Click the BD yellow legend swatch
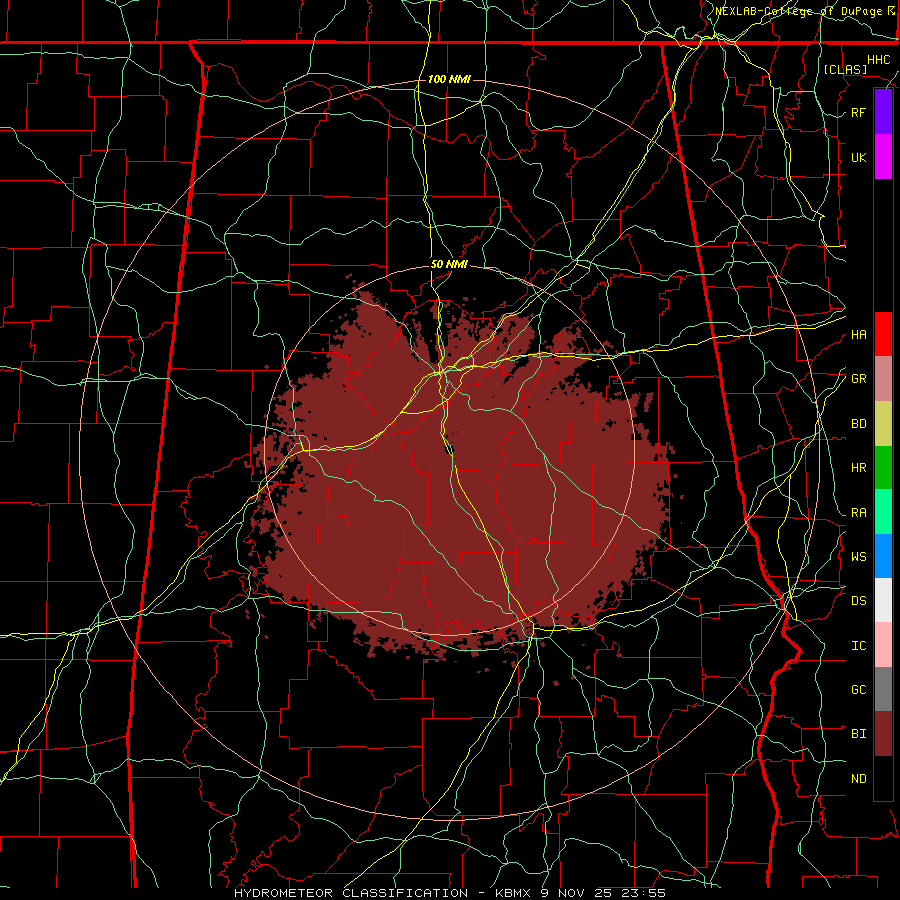900x900 pixels. pyautogui.click(x=883, y=424)
